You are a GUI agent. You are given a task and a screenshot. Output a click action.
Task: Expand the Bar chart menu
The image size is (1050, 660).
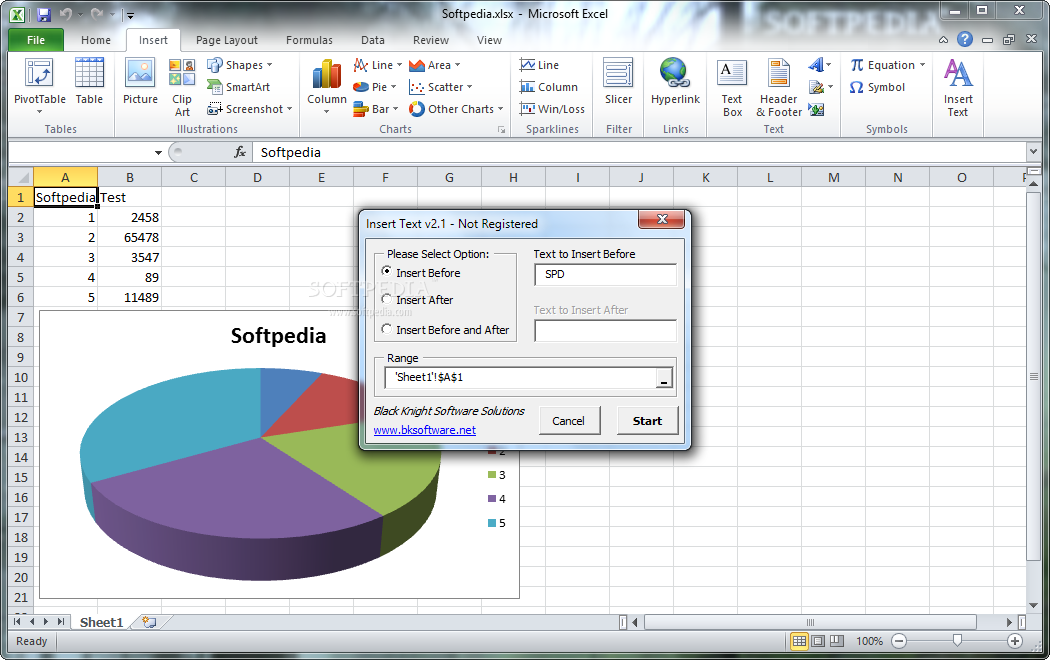click(x=376, y=109)
